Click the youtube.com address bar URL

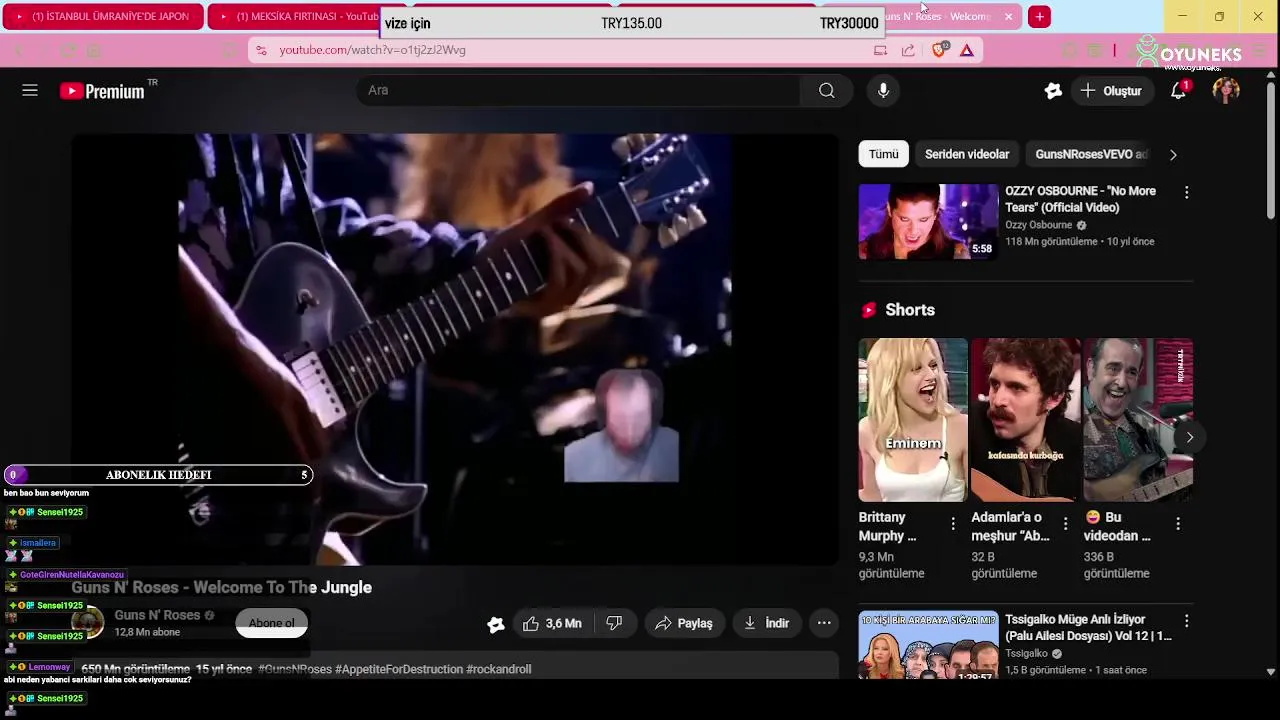click(372, 50)
